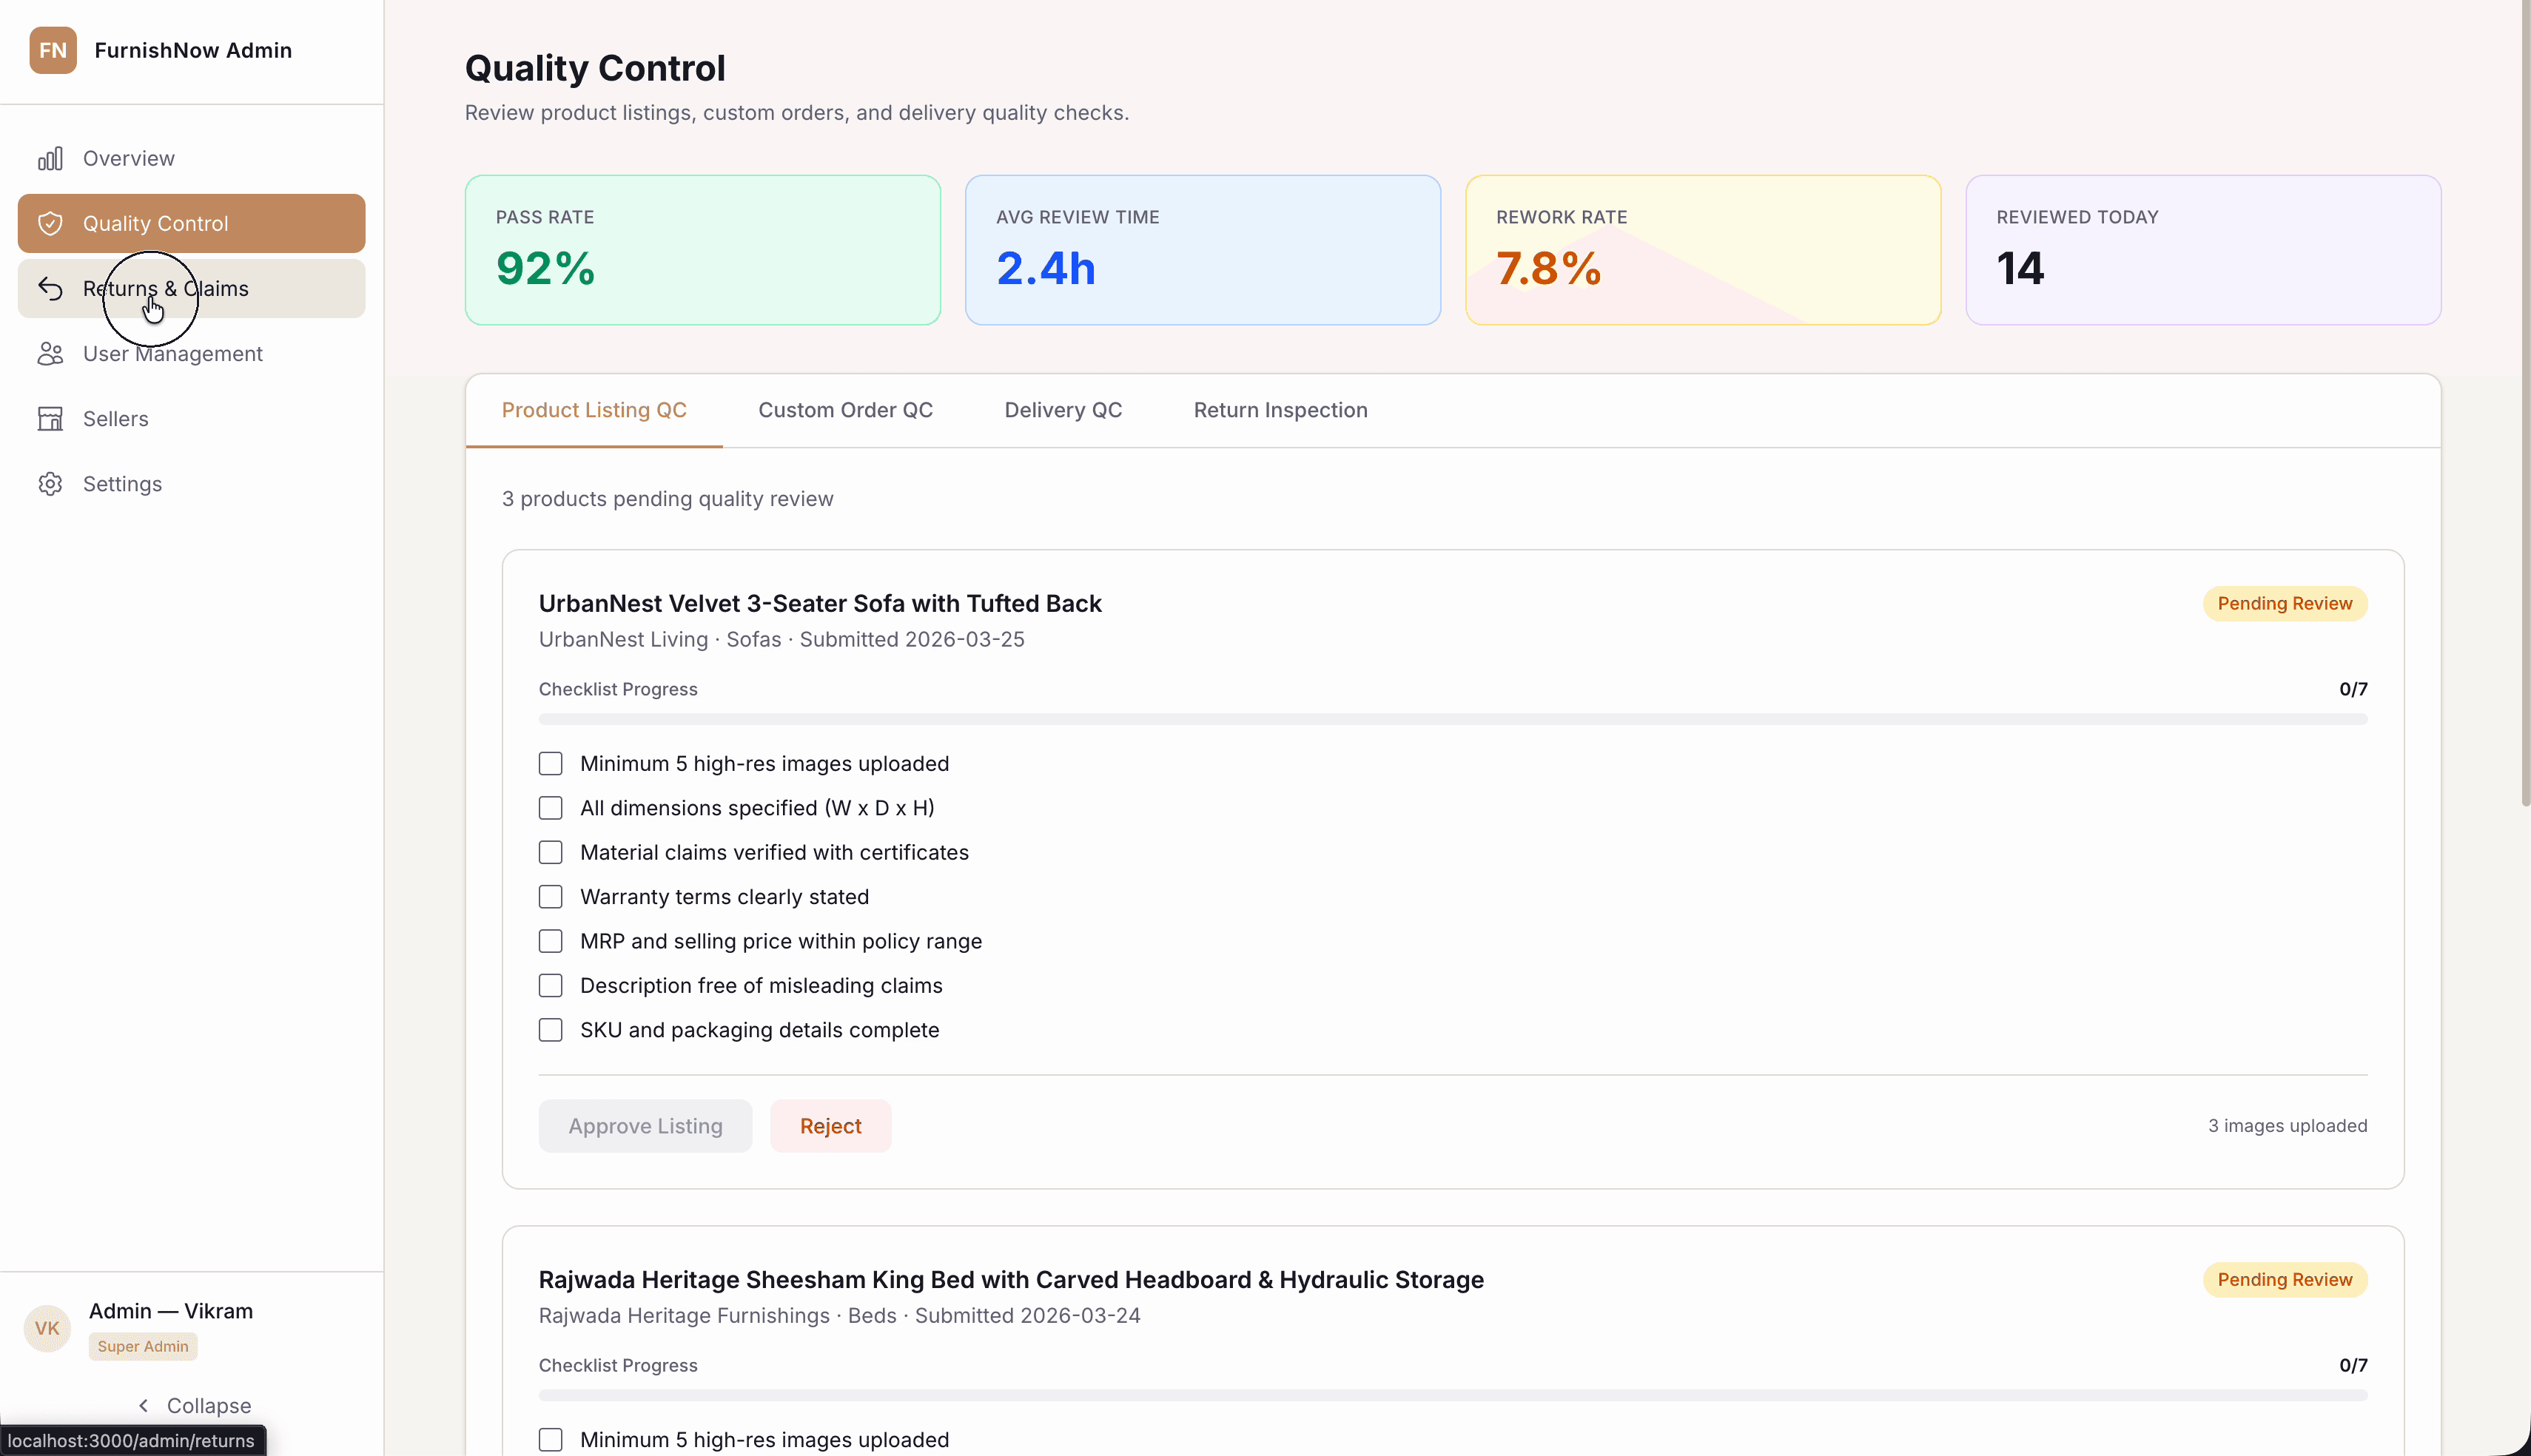Switch to the Product Listing QC tab
This screenshot has width=2531, height=1456.
(593, 410)
